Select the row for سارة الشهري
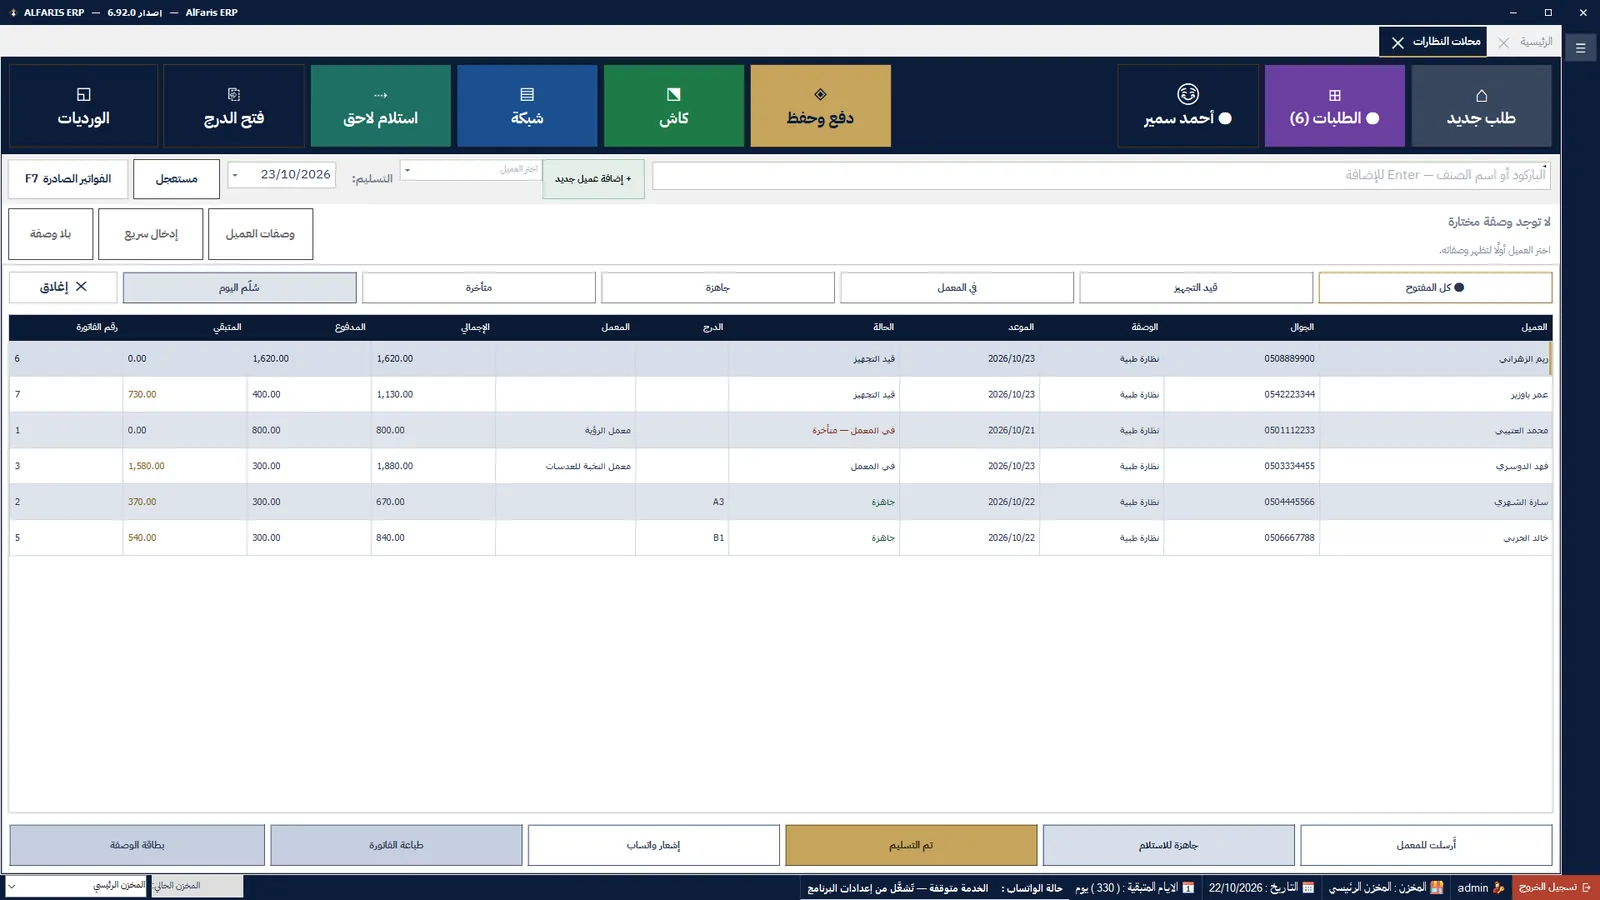Viewport: 1600px width, 900px height. coord(780,502)
